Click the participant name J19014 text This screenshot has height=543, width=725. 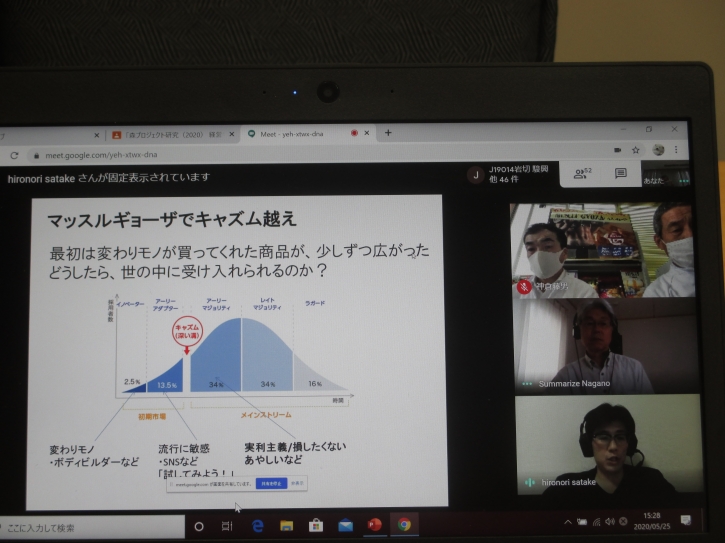(x=519, y=169)
